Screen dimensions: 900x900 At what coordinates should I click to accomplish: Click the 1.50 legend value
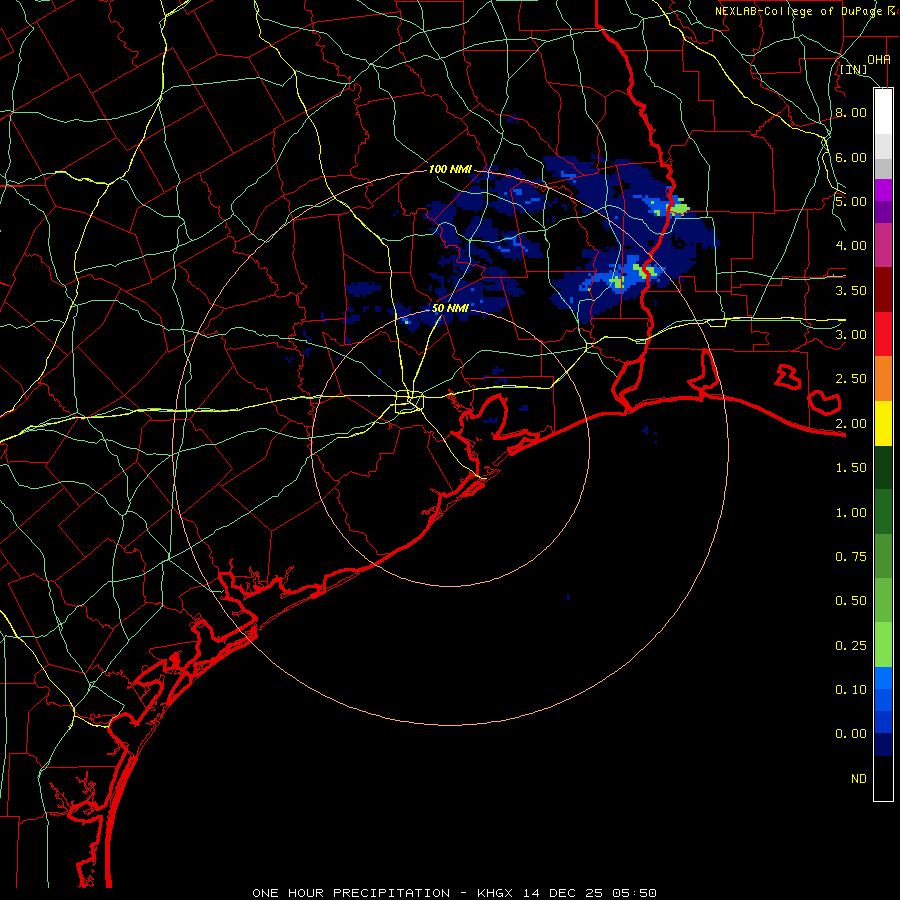point(851,468)
